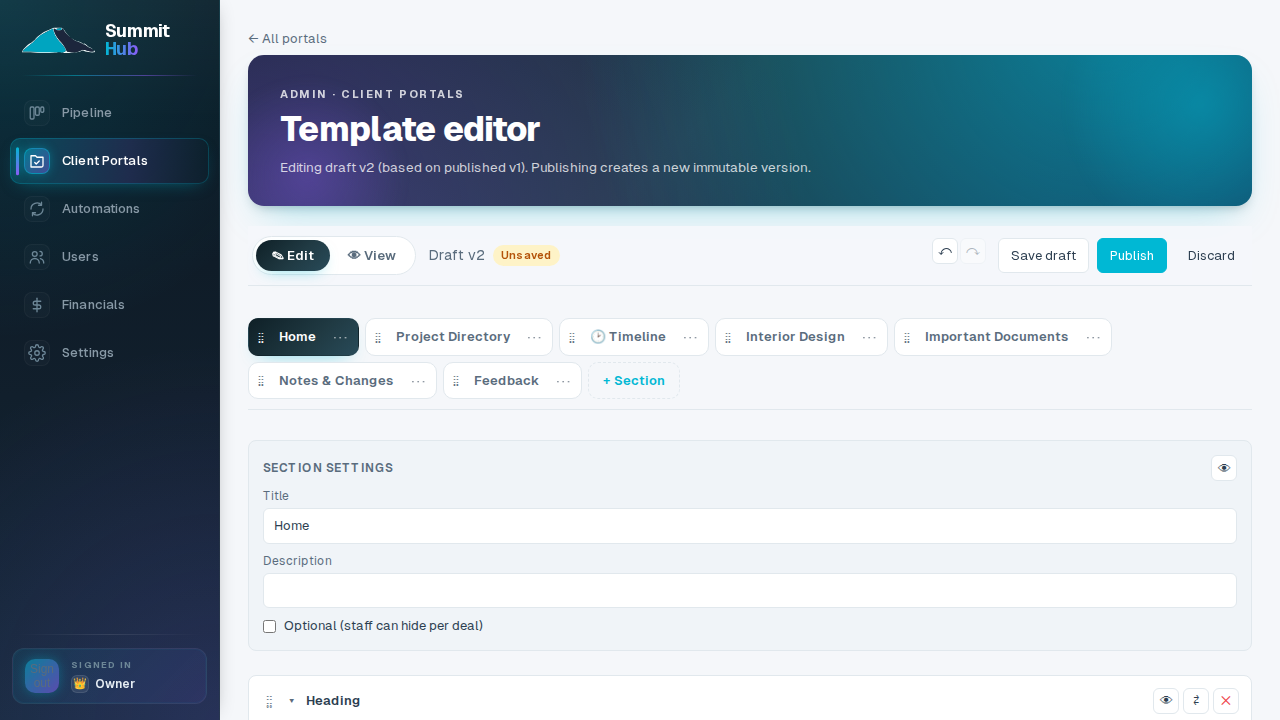The width and height of the screenshot is (1280, 720).
Task: Toggle Heading block visibility eye
Action: [1166, 701]
